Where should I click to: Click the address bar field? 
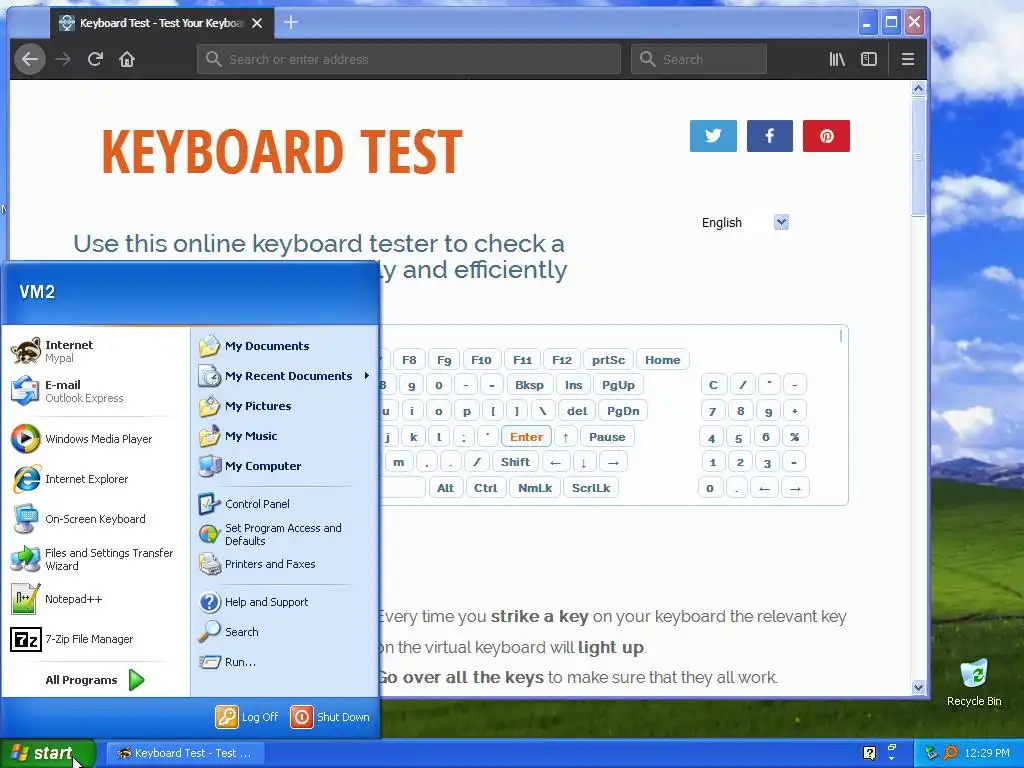pos(409,59)
